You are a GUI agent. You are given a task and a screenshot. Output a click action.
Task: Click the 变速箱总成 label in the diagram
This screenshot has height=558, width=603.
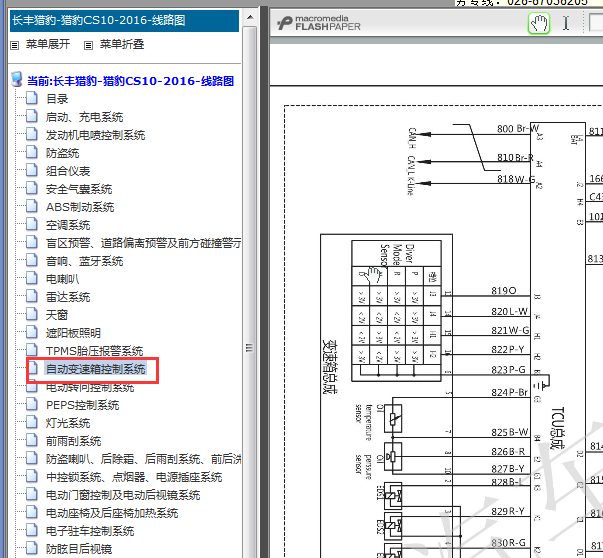coord(330,366)
